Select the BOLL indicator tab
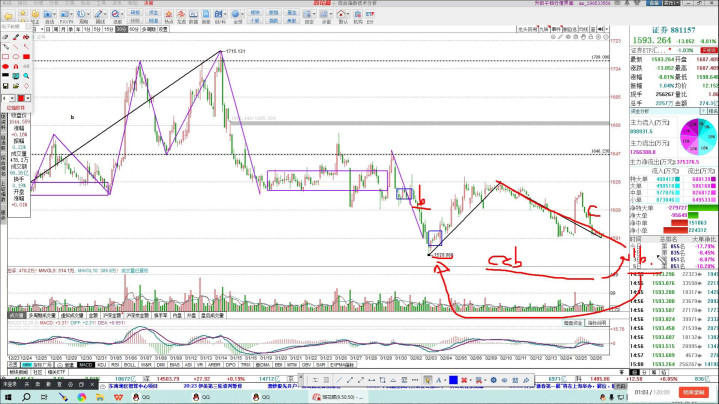 [130, 365]
